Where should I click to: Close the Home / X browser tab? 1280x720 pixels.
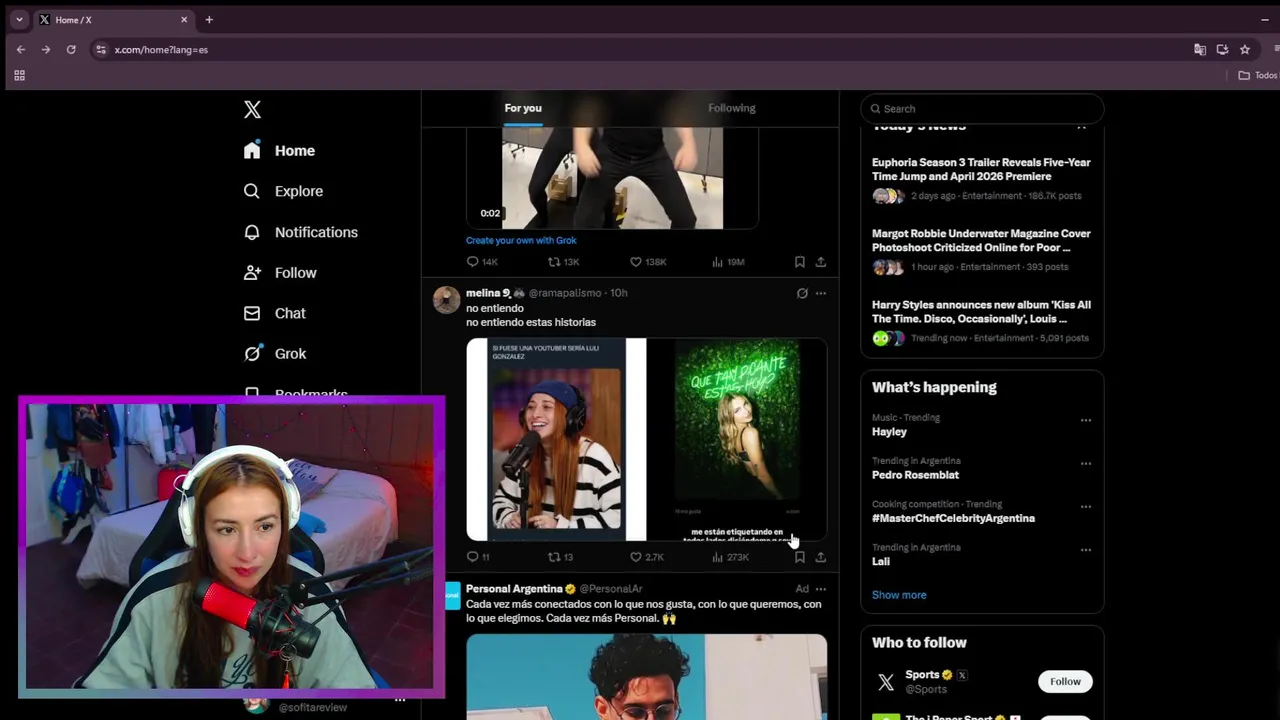[x=184, y=19]
